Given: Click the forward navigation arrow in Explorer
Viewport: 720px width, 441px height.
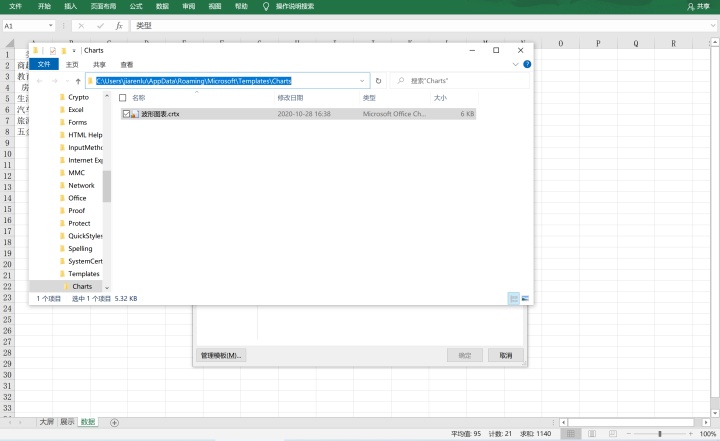Looking at the screenshot, I should (55, 81).
